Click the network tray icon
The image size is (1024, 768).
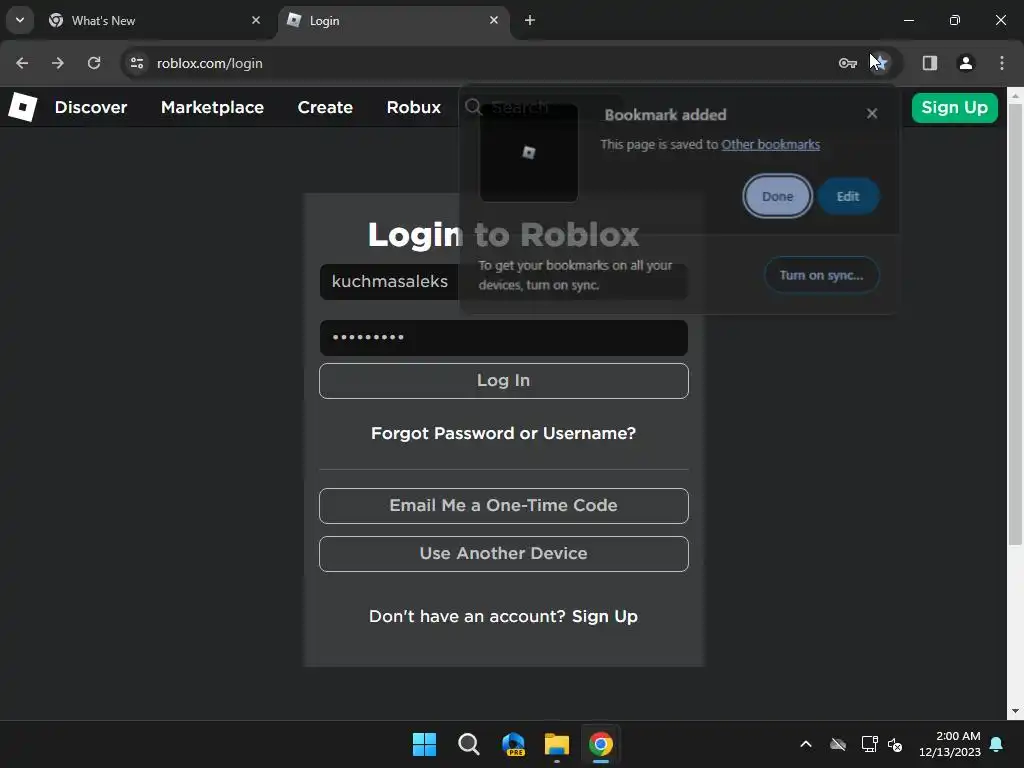[869, 744]
